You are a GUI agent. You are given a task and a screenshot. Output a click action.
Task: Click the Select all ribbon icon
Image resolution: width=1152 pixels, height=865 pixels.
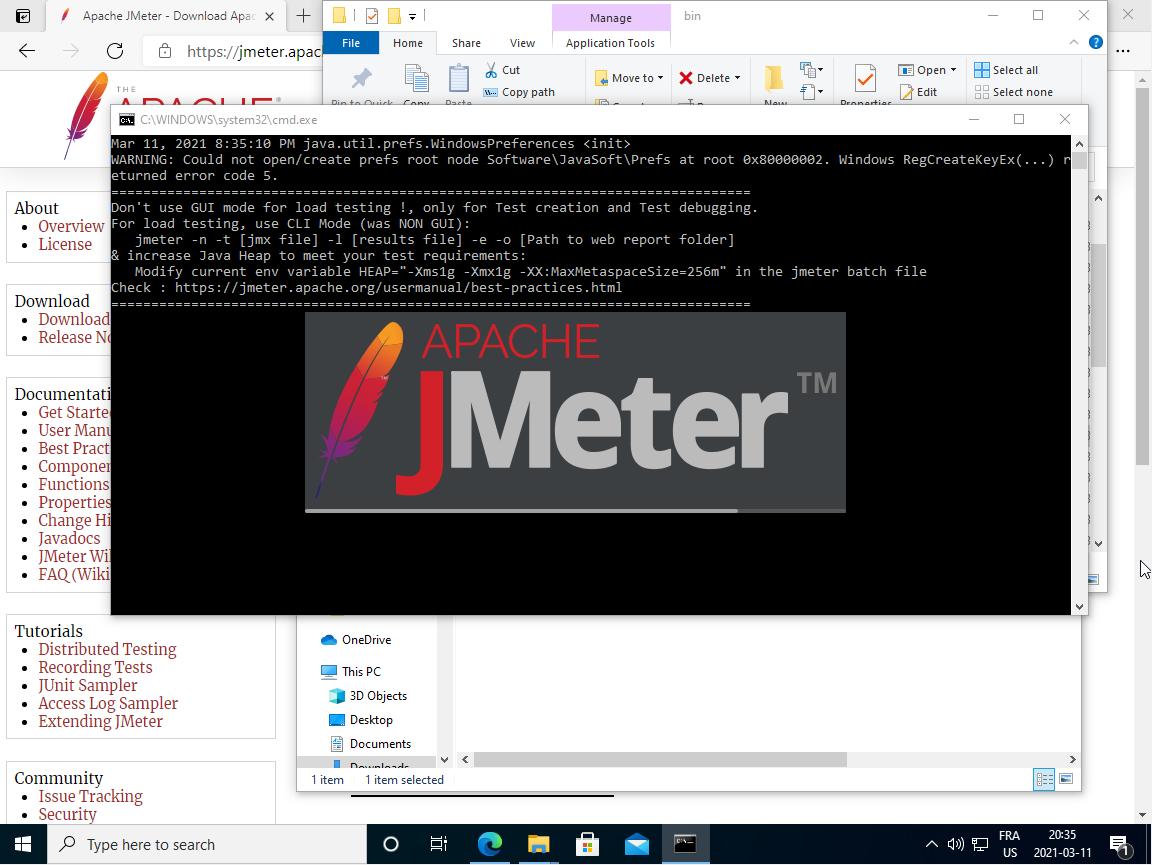click(x=982, y=70)
